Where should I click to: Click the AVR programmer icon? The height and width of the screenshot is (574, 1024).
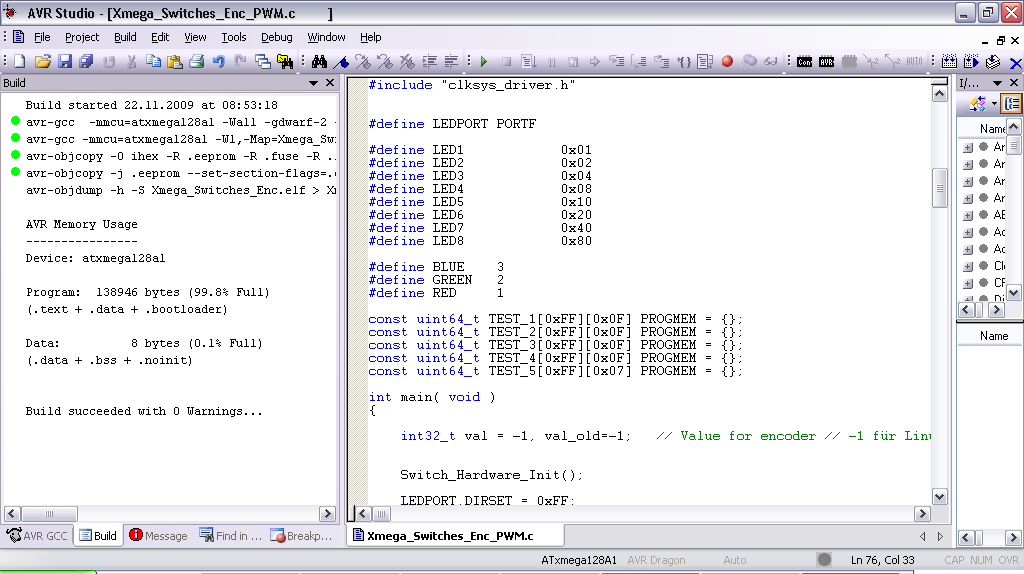tap(827, 61)
